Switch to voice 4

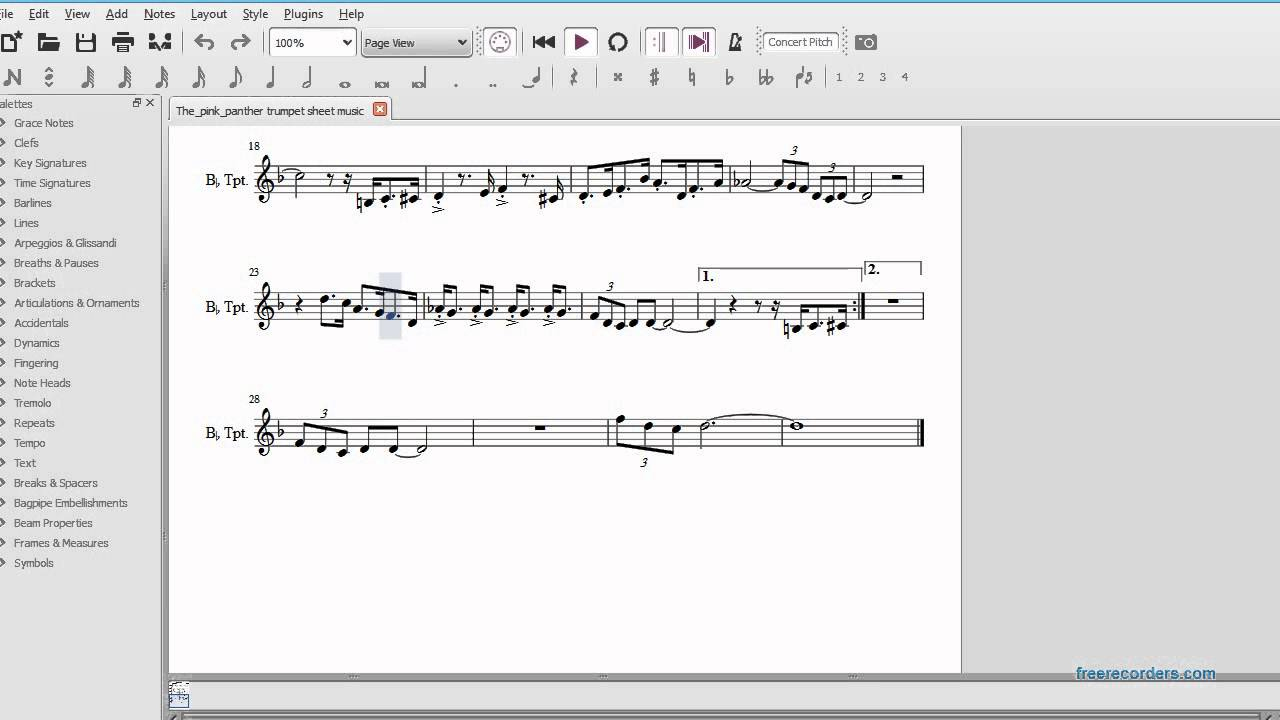click(x=905, y=77)
